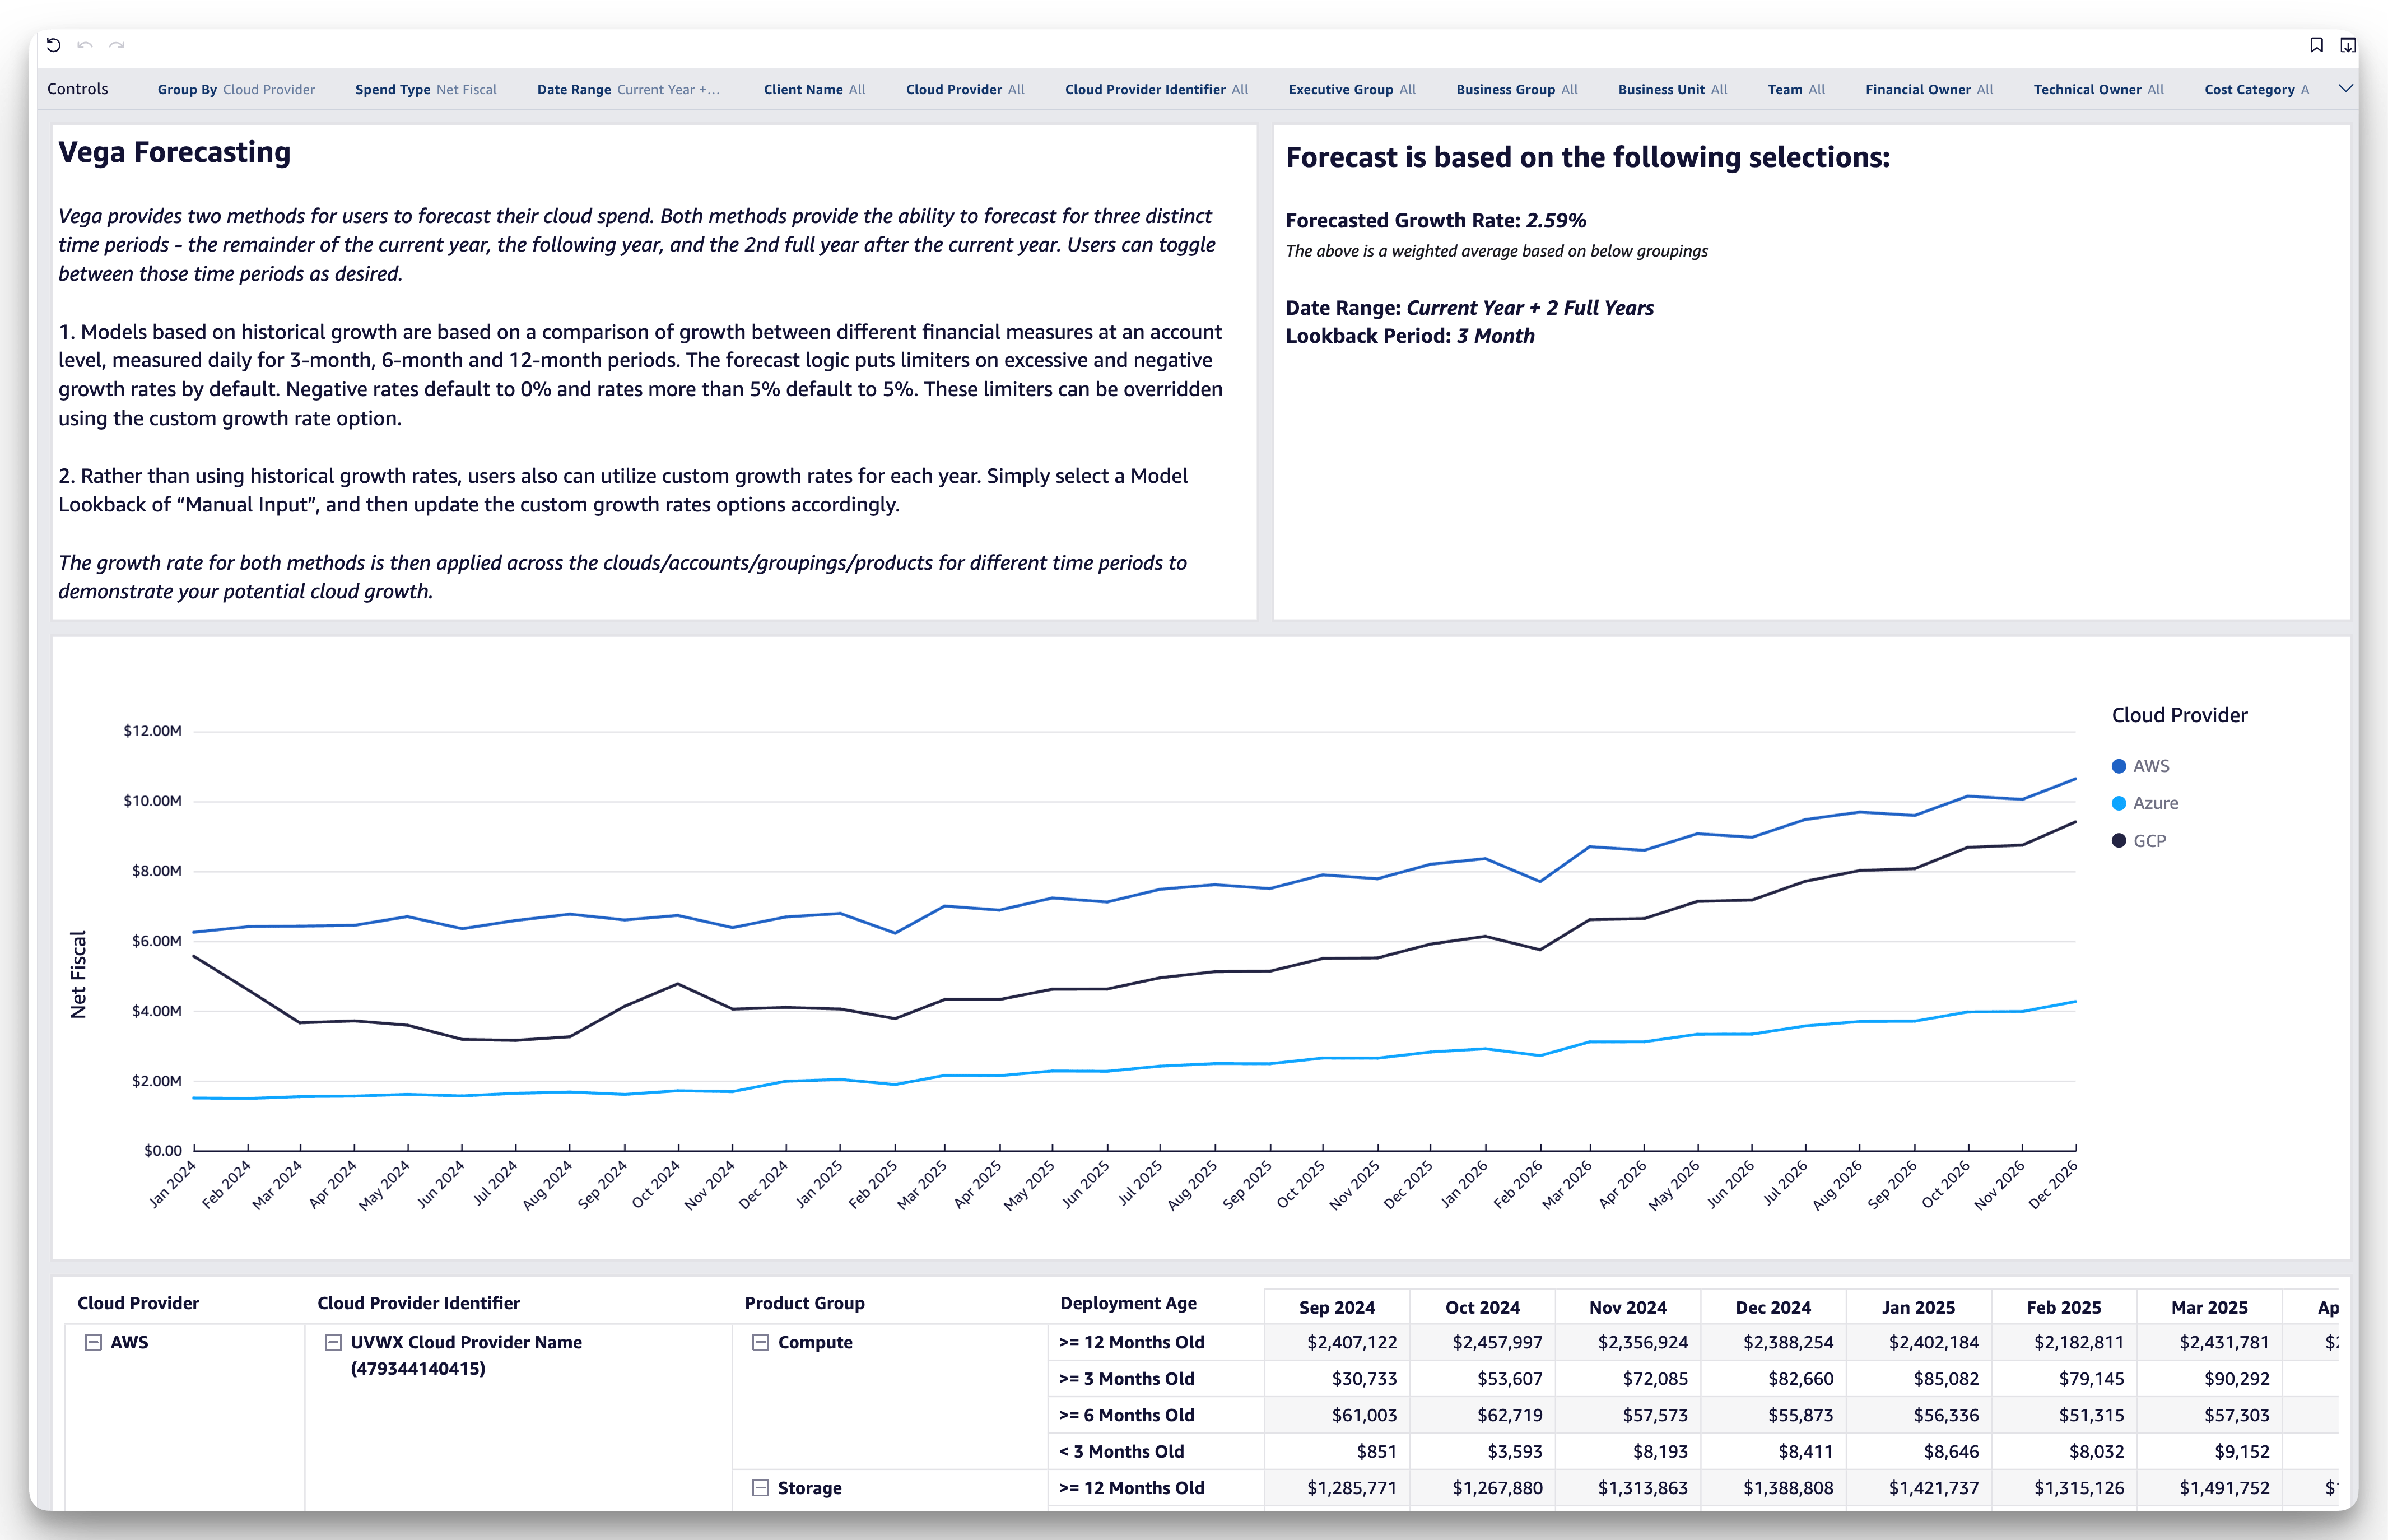2388x1540 pixels.
Task: Open the Executive Group filter
Action: click(x=1352, y=90)
